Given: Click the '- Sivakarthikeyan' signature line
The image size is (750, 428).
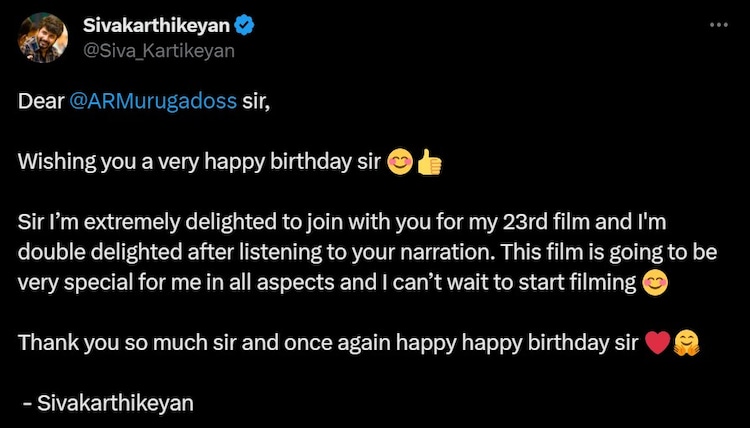Looking at the screenshot, I should pos(108,403).
